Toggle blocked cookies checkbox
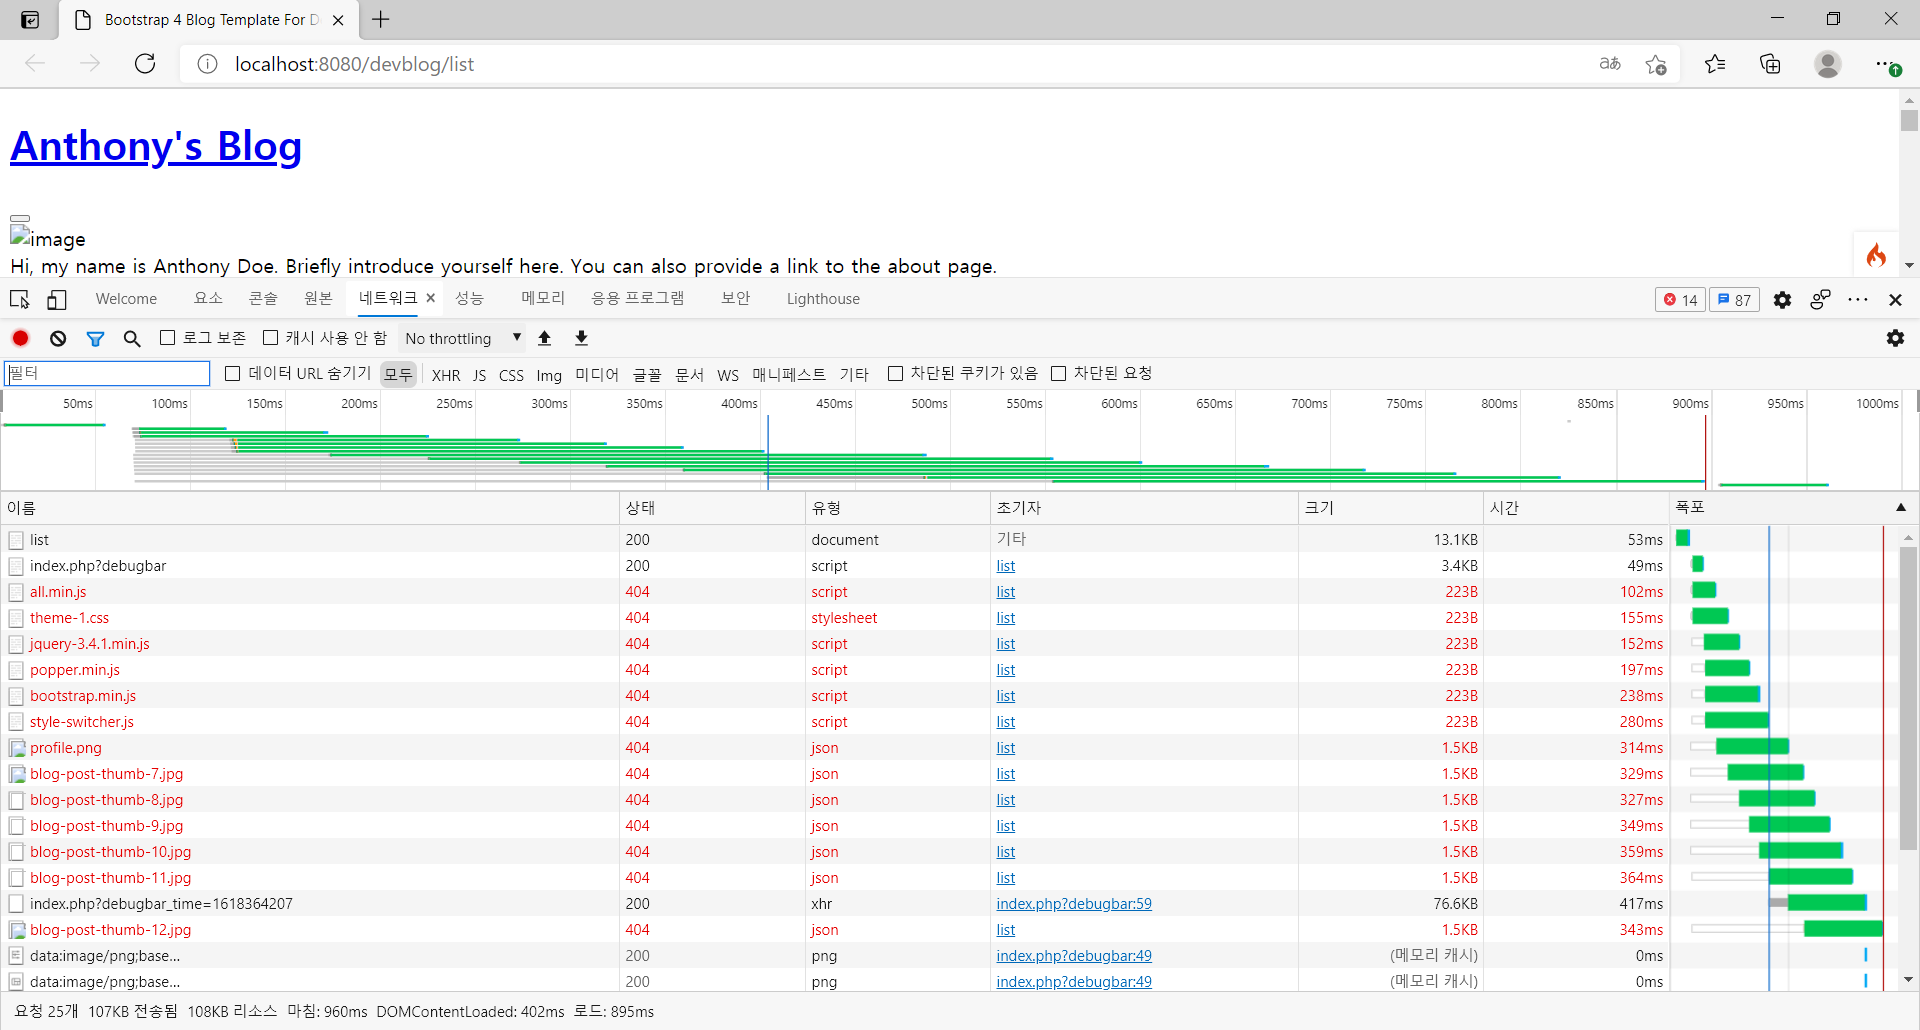Screen dimensions: 1920x1030 (895, 373)
